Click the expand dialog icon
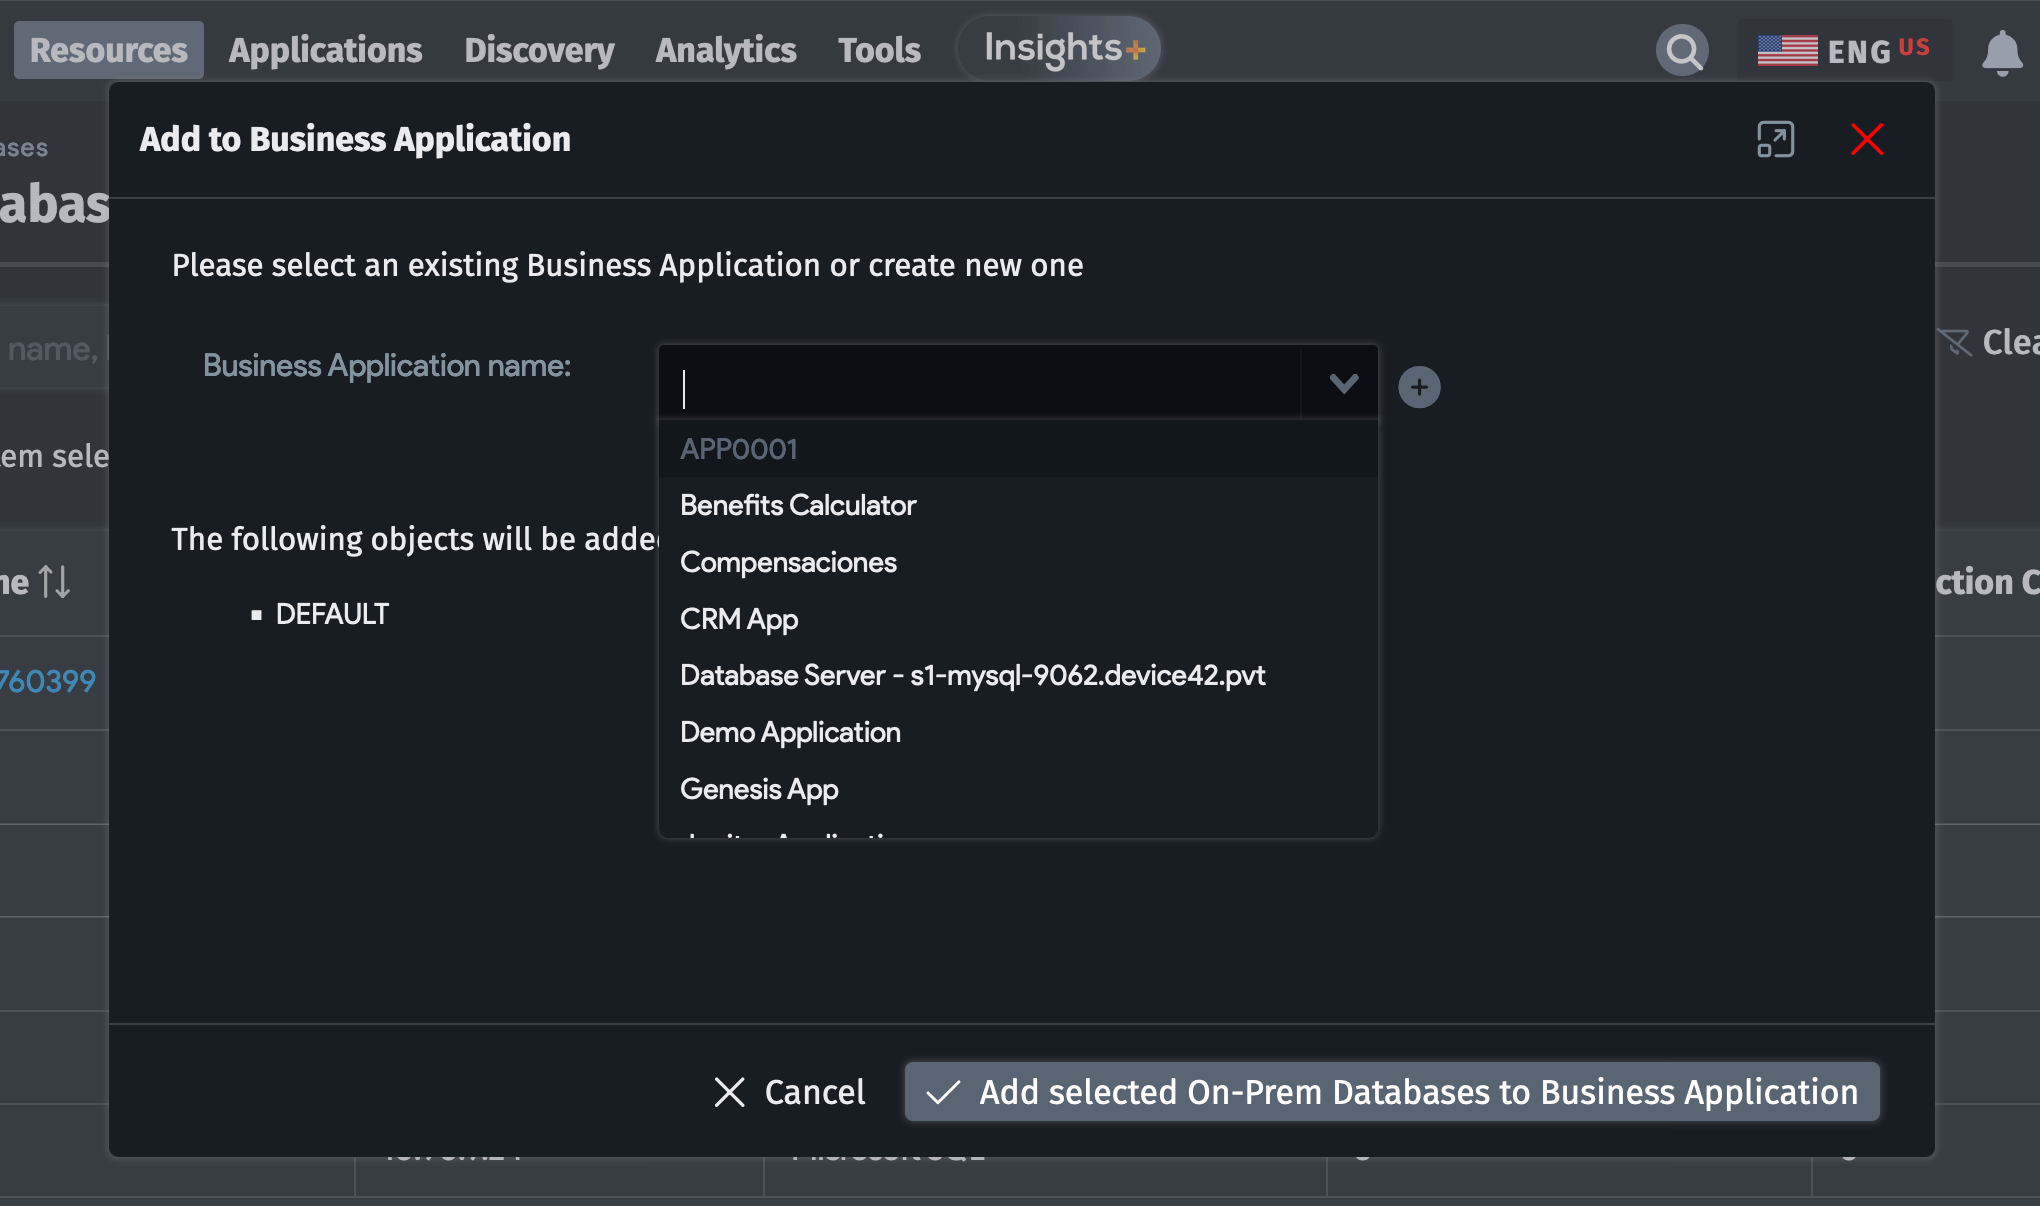This screenshot has height=1206, width=2040. tap(1775, 139)
